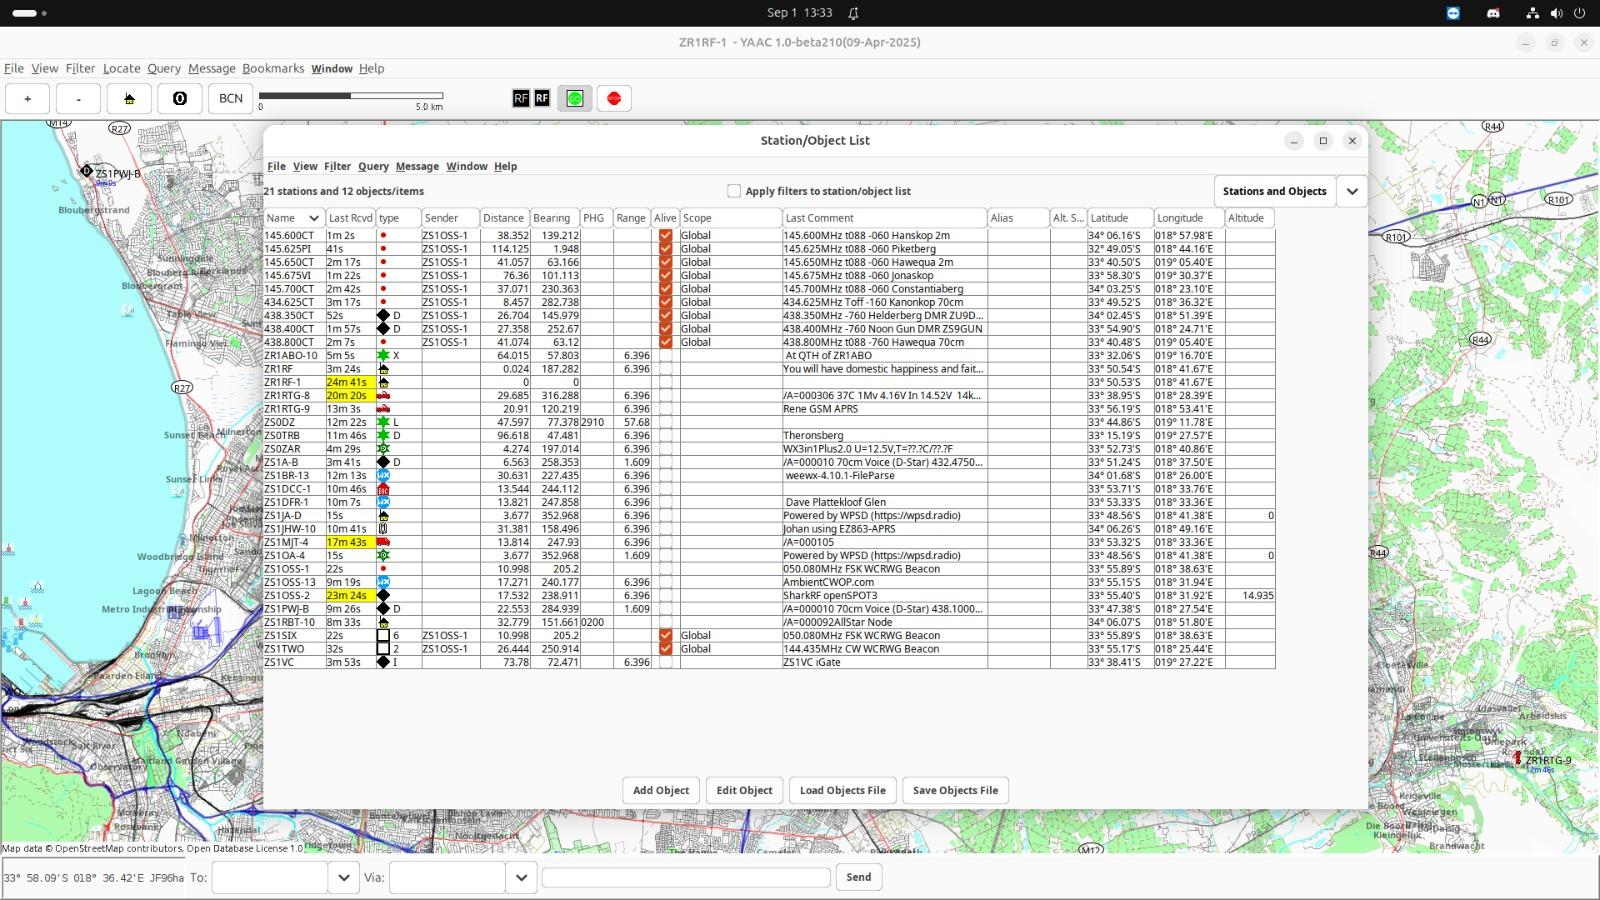Open TeamViewer from the system tray
This screenshot has width=1600, height=900.
1453,13
